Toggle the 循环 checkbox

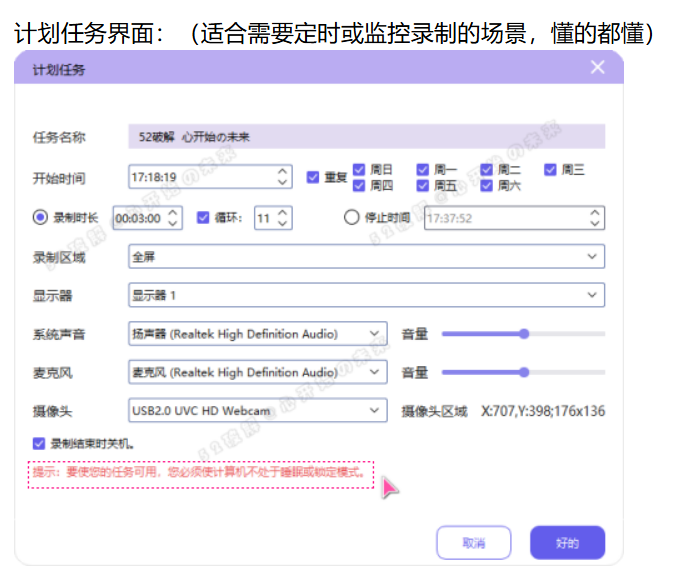click(203, 217)
